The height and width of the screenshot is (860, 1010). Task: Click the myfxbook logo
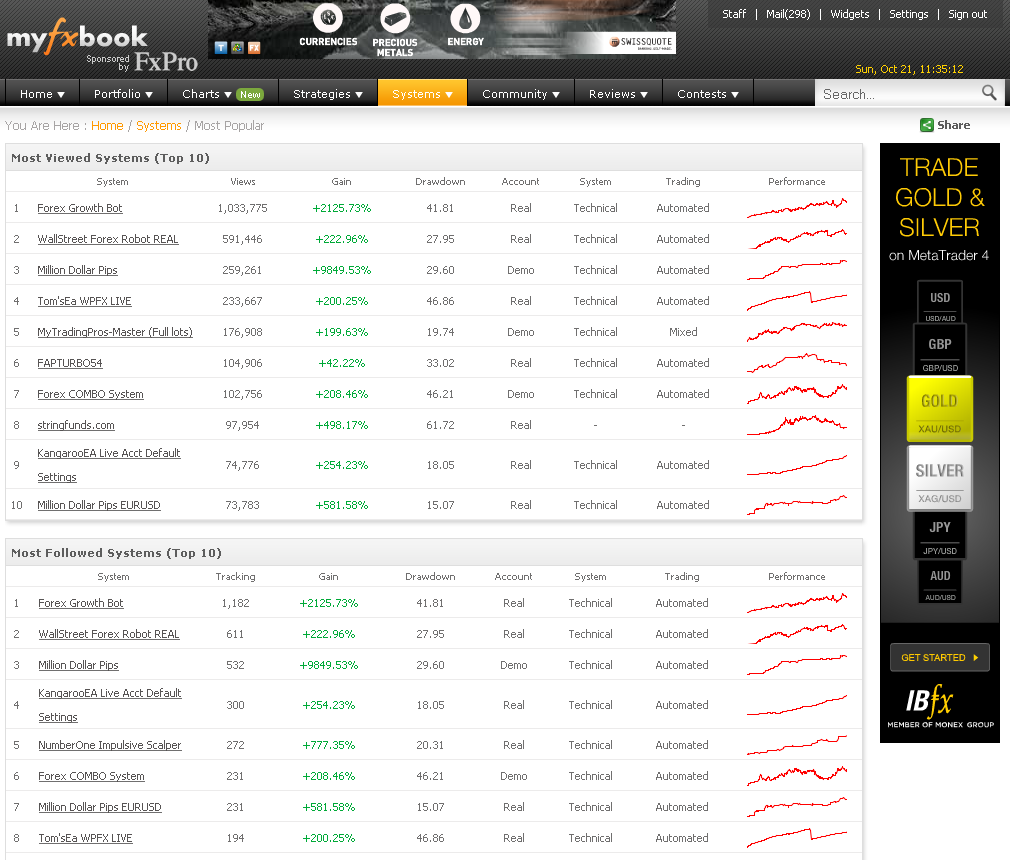(77, 37)
